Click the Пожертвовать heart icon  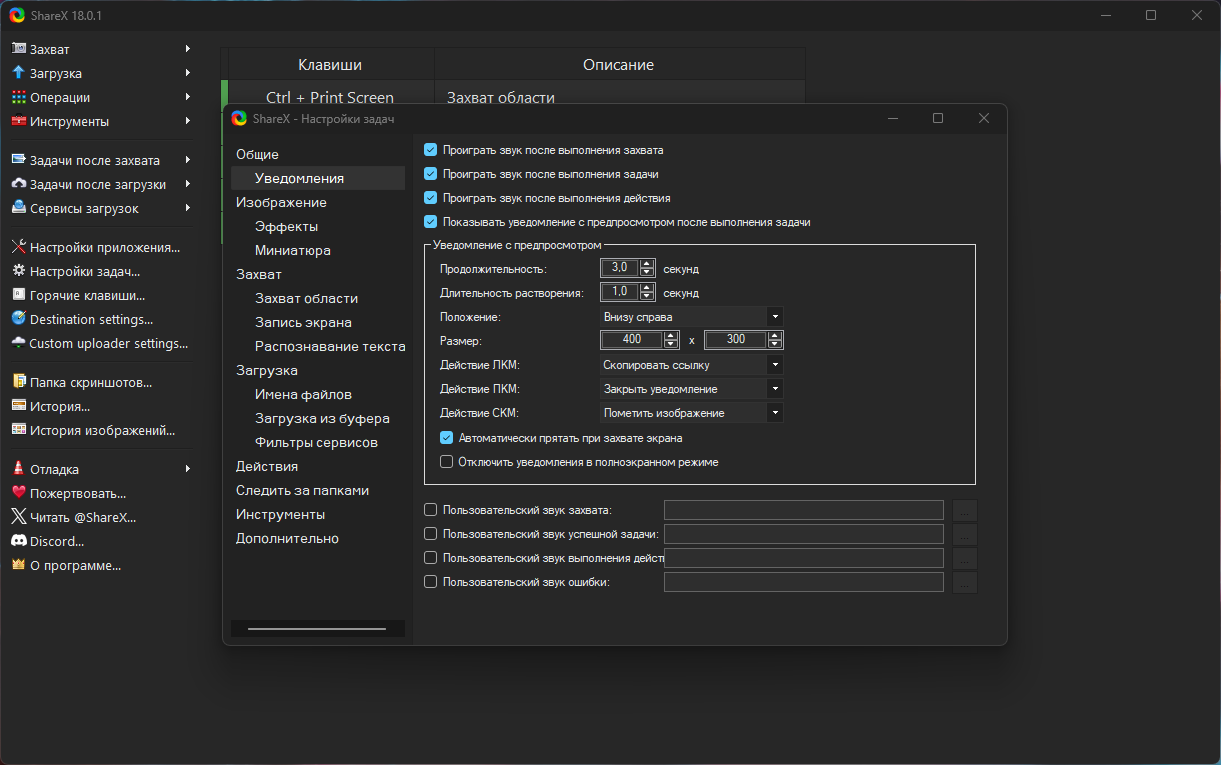(x=18, y=493)
